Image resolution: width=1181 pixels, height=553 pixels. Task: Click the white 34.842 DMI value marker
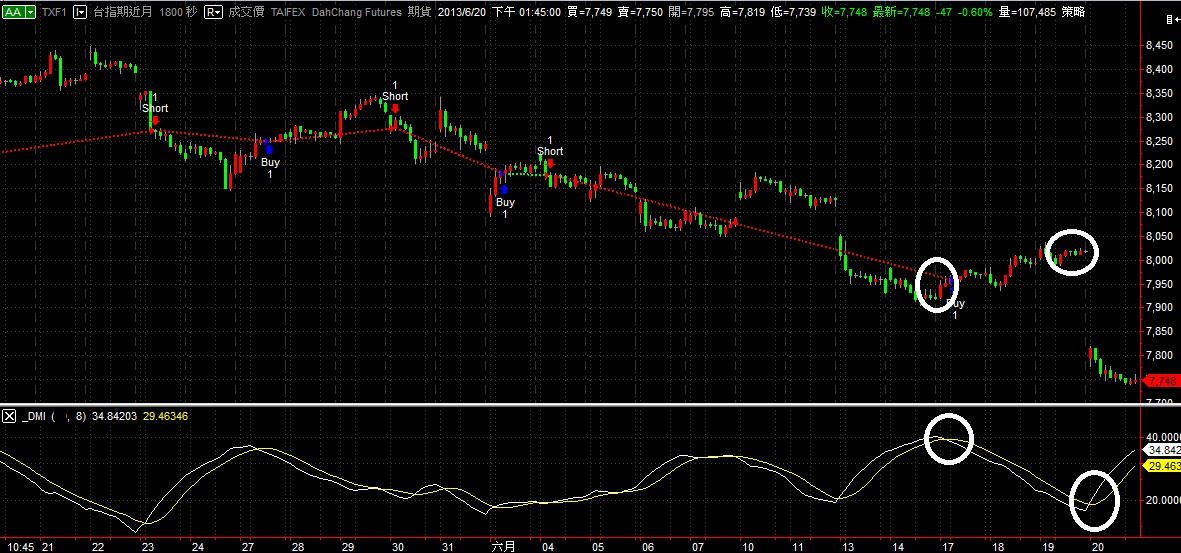pyautogui.click(x=1161, y=450)
